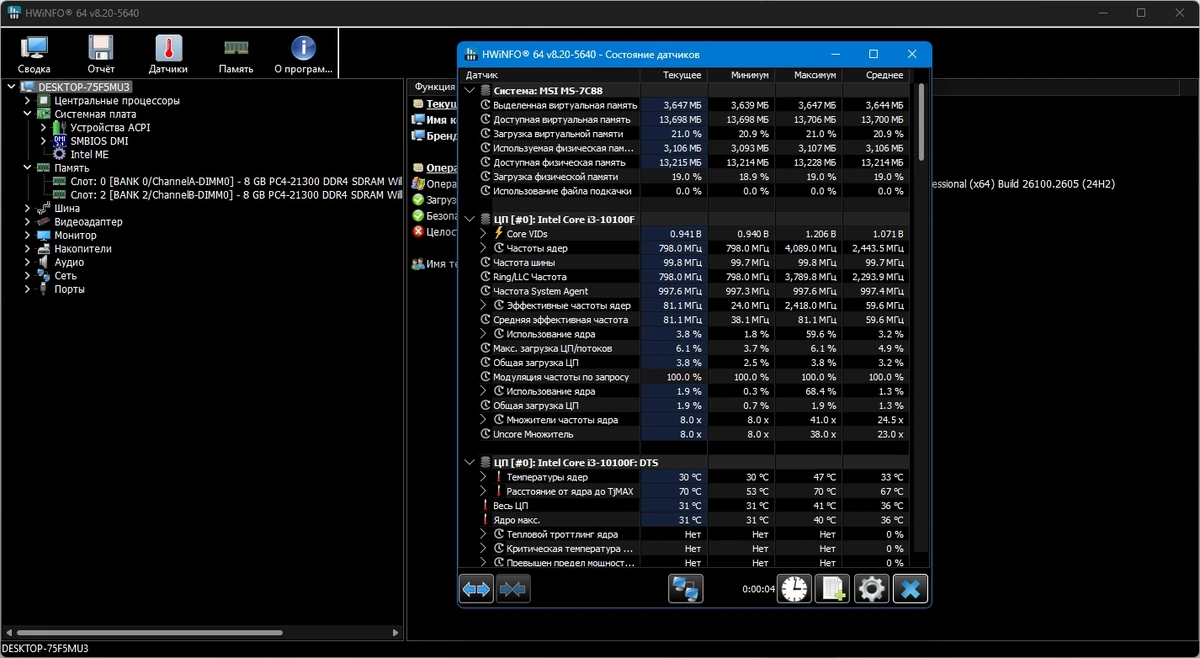
Task: Start logging with the sheet-plus icon
Action: [832, 590]
